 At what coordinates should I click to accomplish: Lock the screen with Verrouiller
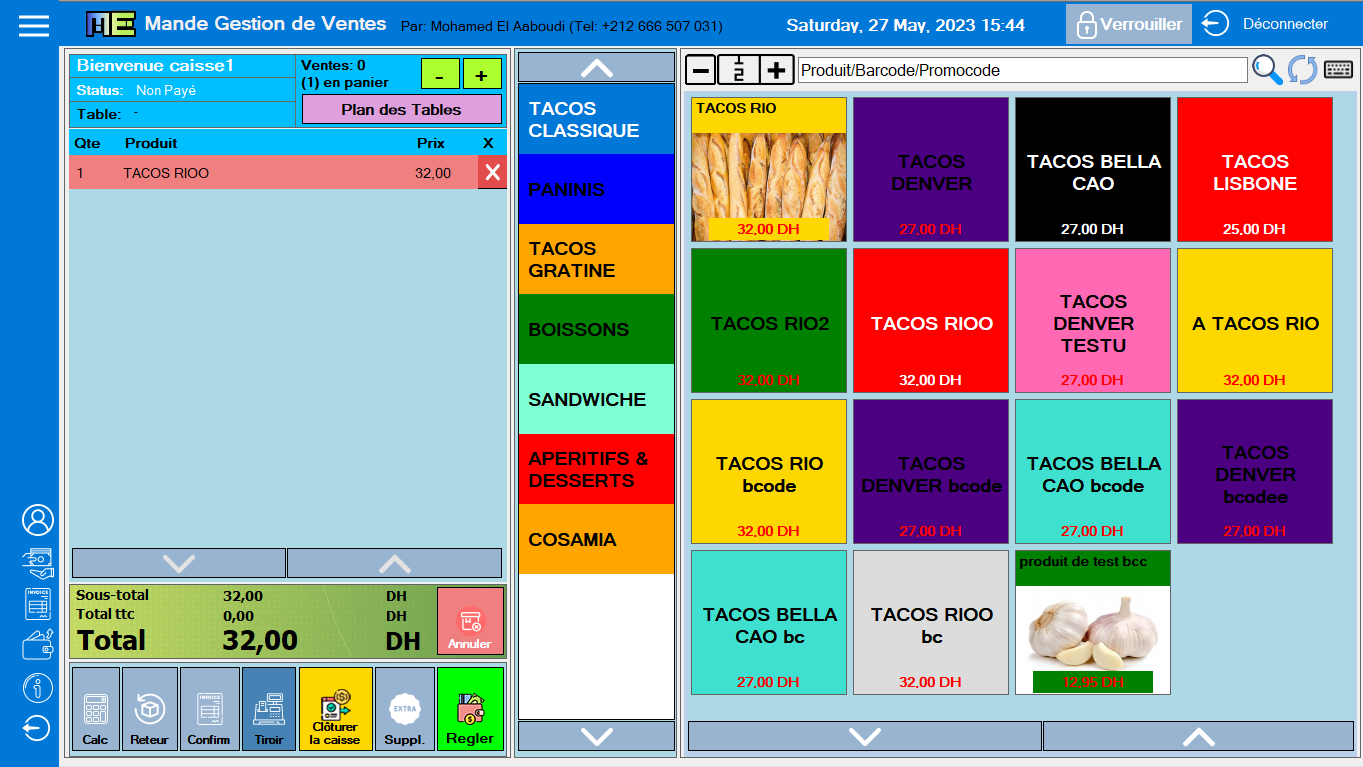[x=1129, y=24]
